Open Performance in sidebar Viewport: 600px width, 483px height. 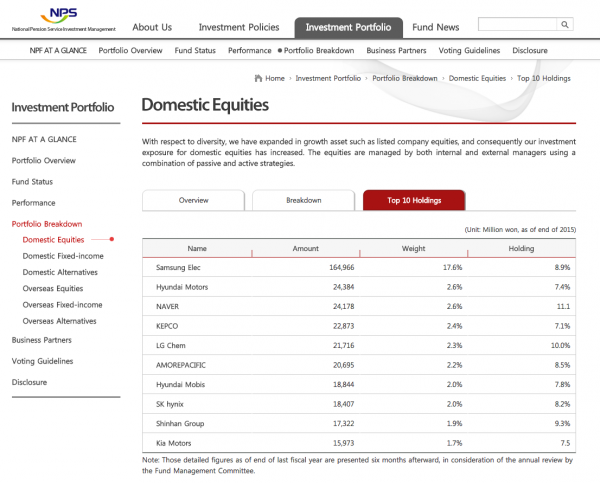coord(33,203)
